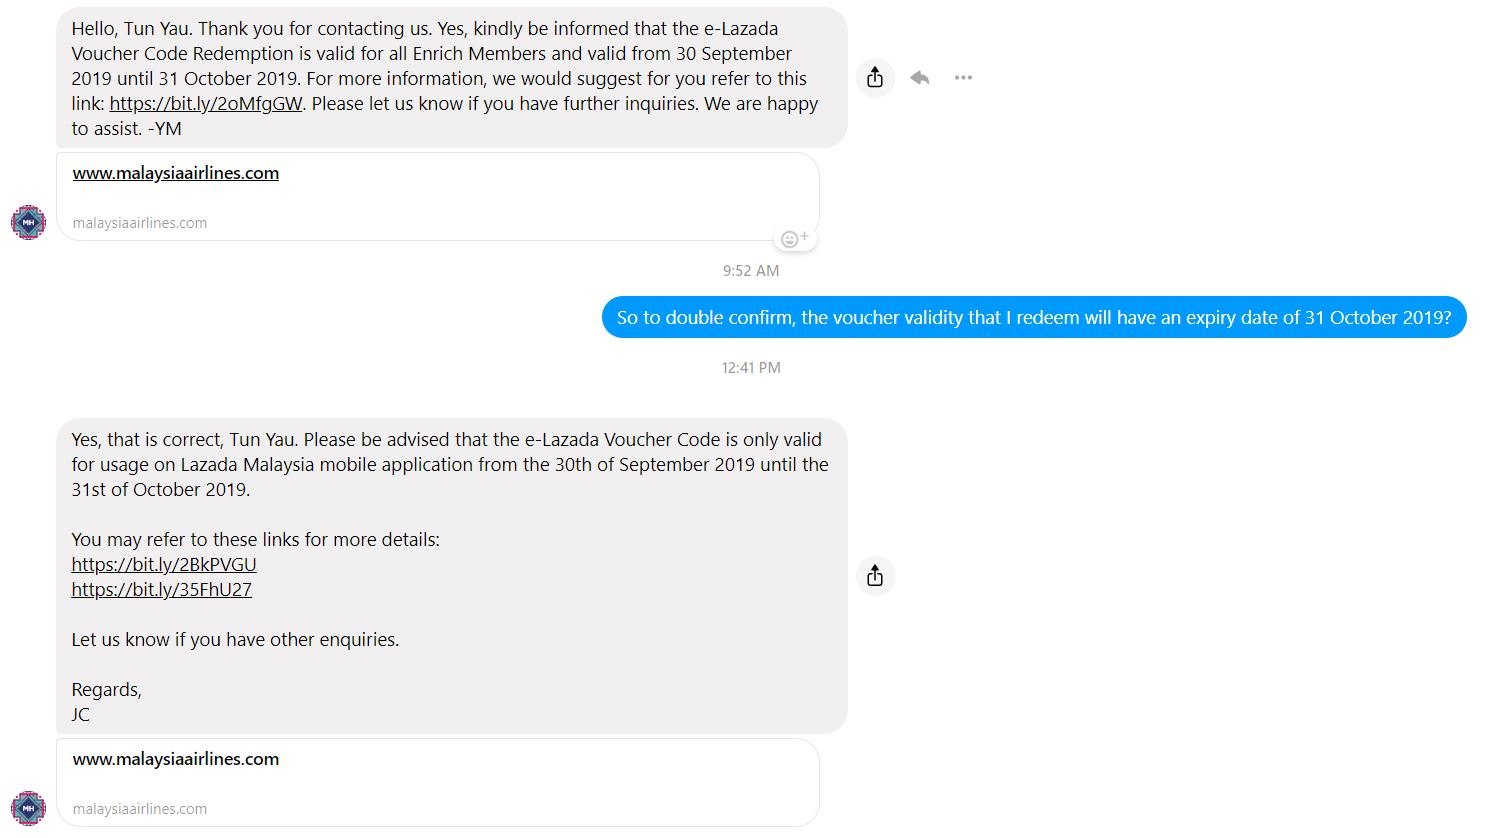The width and height of the screenshot is (1489, 838).
Task: Click grey malaysiaairlines.com domain in first card
Action: [x=140, y=223]
